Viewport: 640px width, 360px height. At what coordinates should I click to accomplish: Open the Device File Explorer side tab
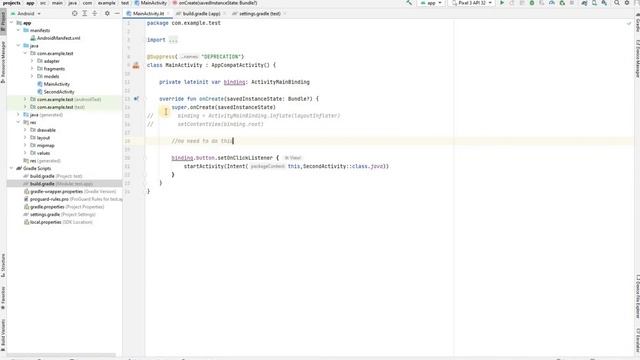pyautogui.click(x=637, y=296)
